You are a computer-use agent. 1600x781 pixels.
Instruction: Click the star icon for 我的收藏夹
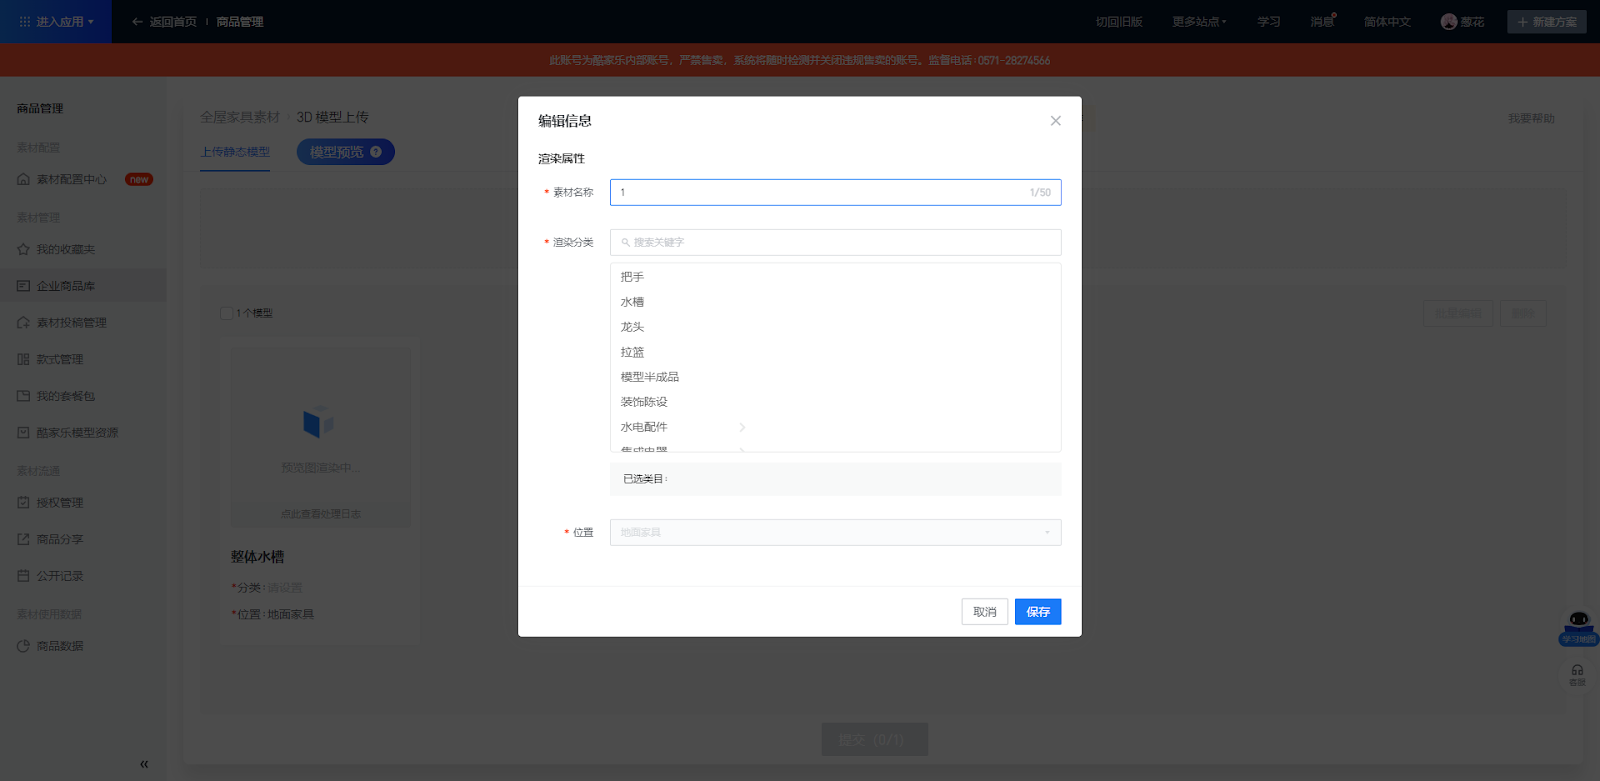[23, 249]
